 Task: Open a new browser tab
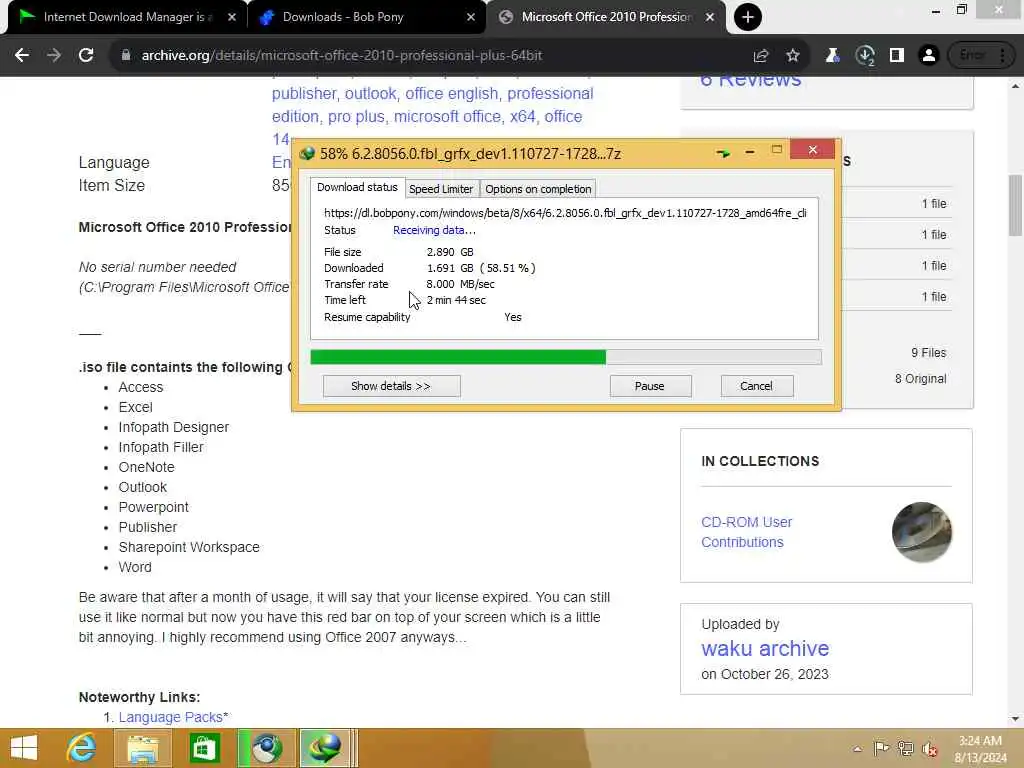click(748, 17)
